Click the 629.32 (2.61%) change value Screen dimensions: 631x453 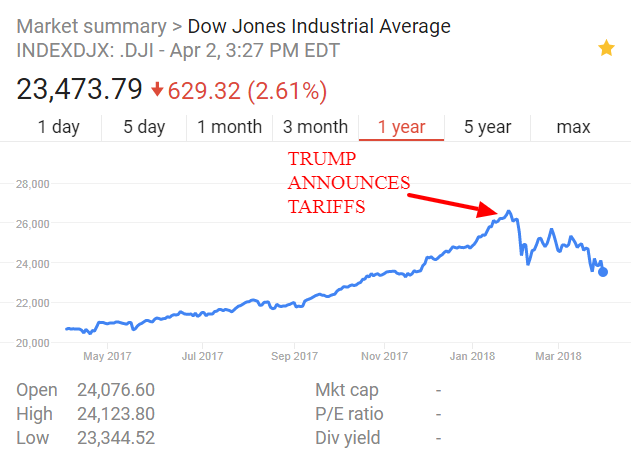tap(247, 90)
